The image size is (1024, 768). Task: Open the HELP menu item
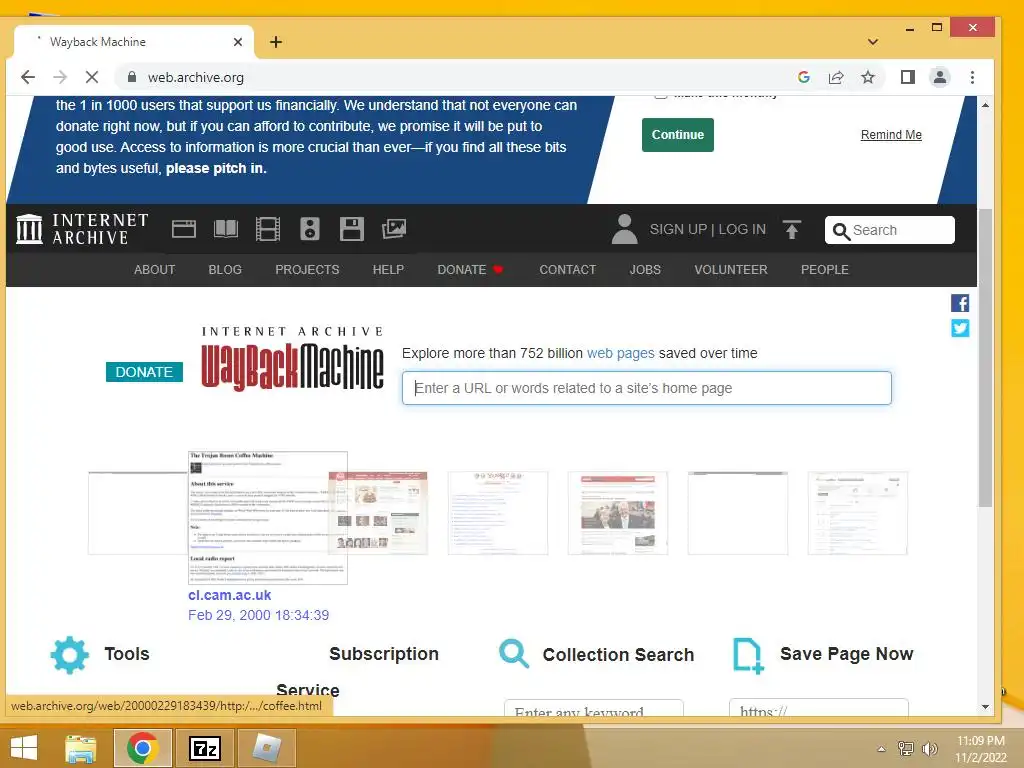tap(388, 270)
